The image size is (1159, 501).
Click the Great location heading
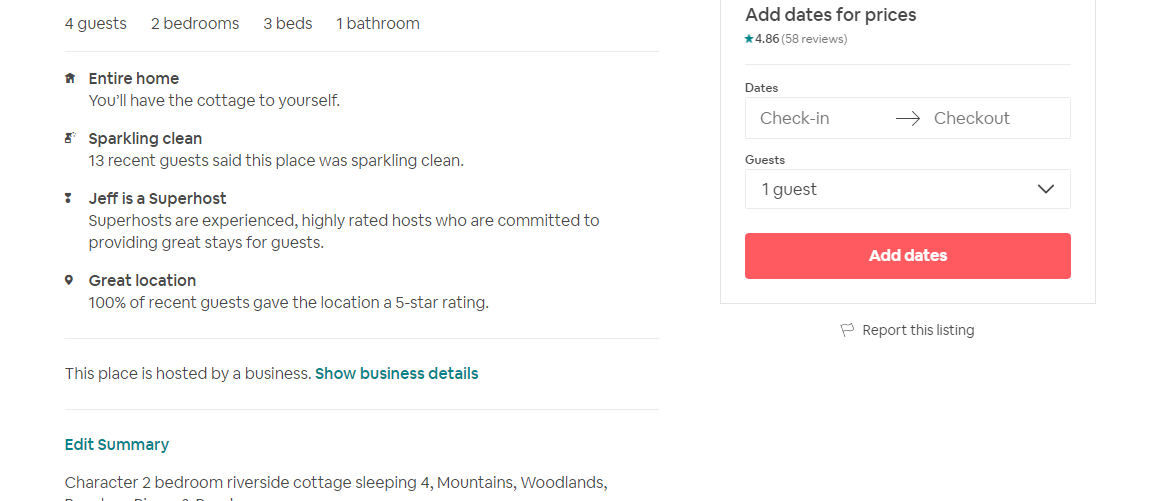tap(142, 280)
